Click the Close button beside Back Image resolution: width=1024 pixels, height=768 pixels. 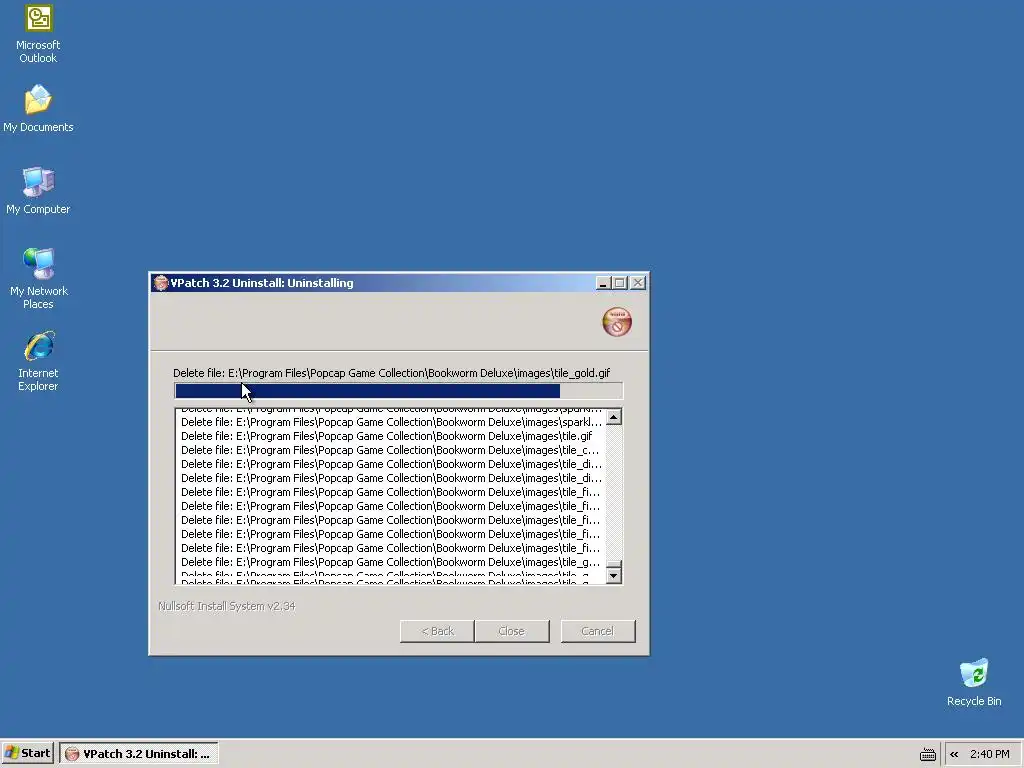pyautogui.click(x=511, y=631)
